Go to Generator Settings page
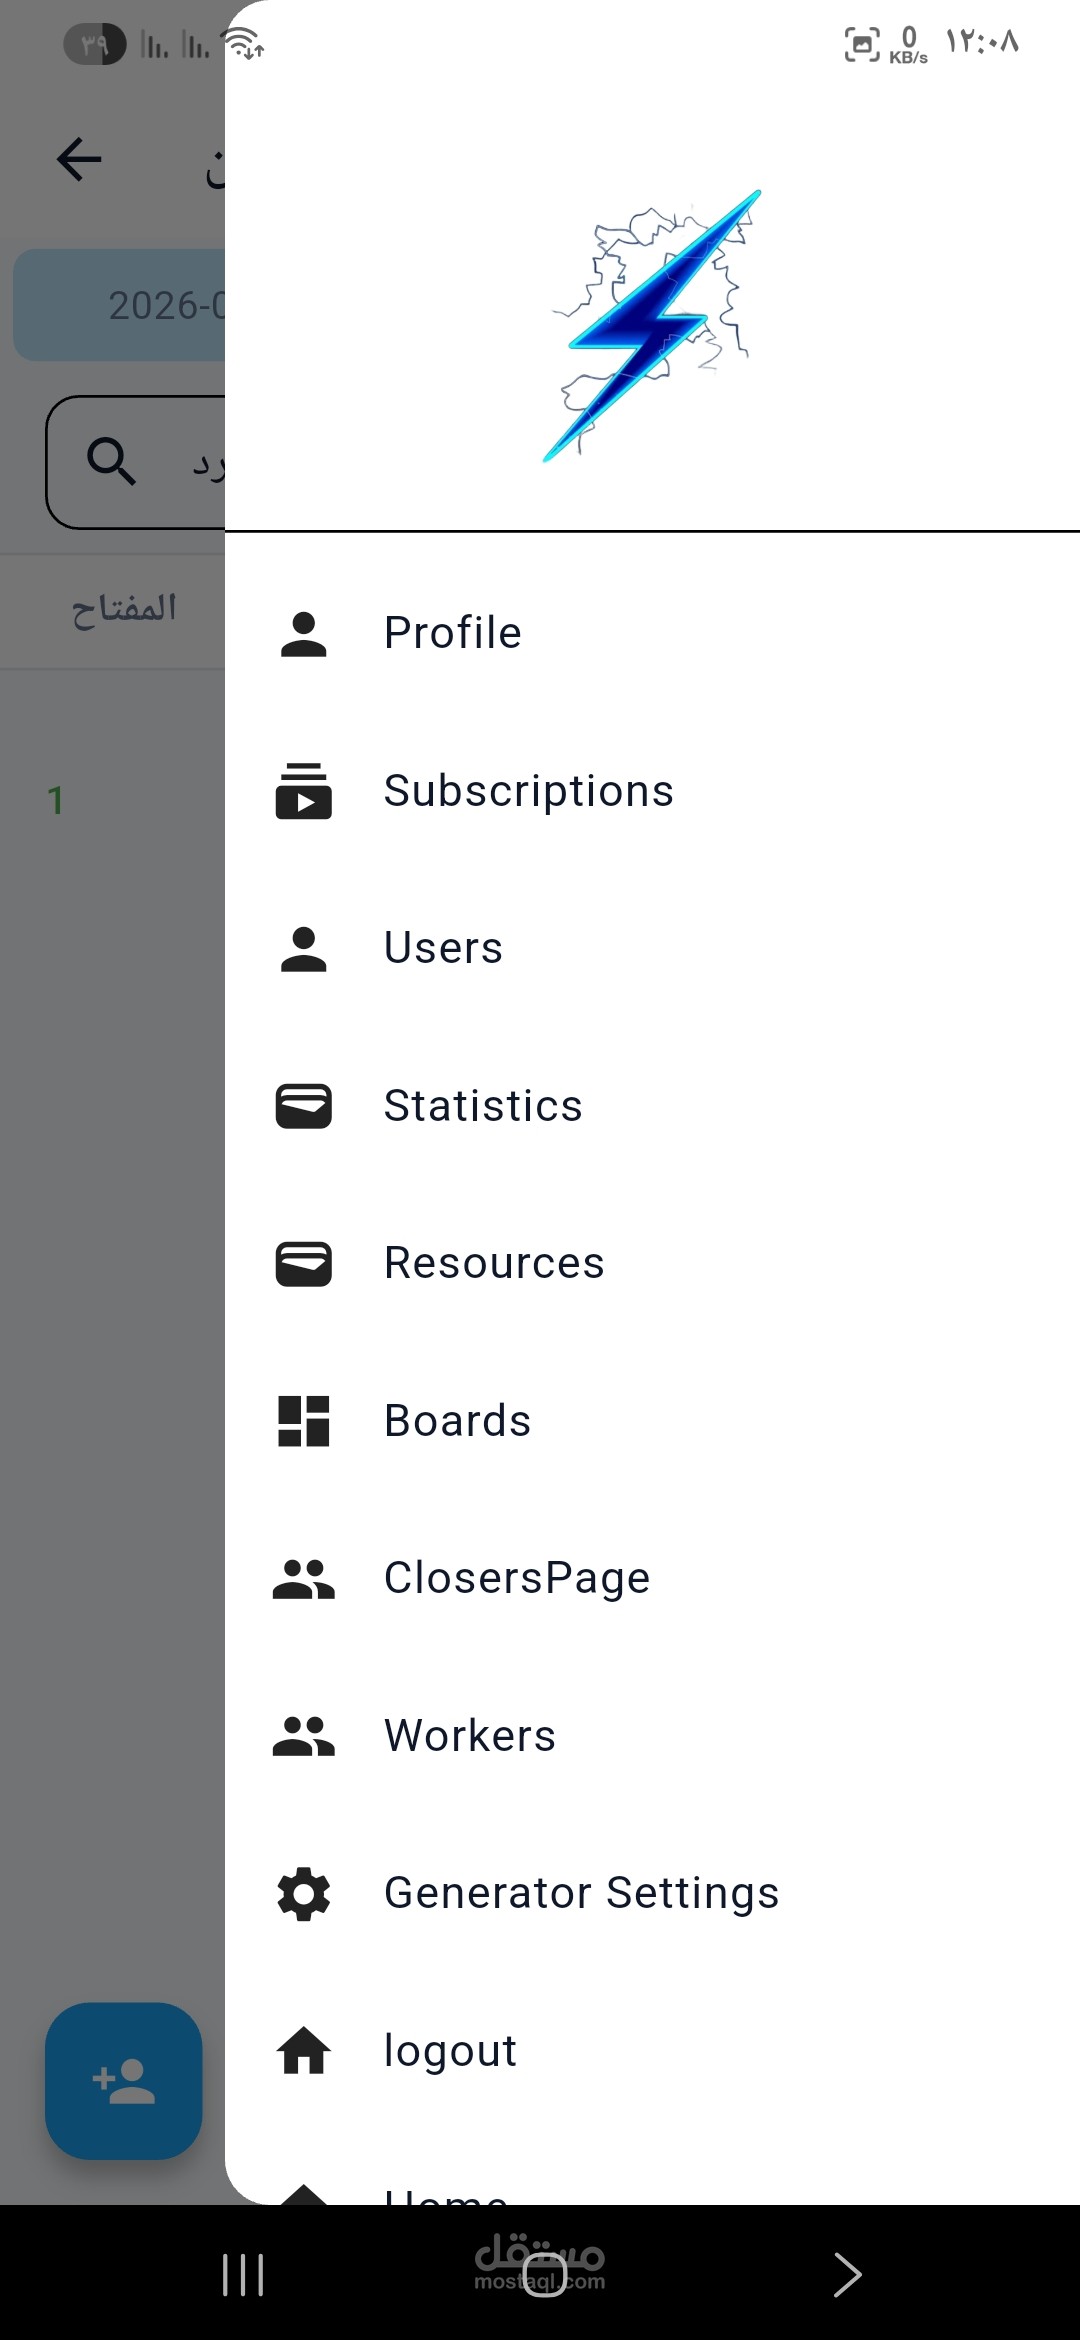 581,1894
